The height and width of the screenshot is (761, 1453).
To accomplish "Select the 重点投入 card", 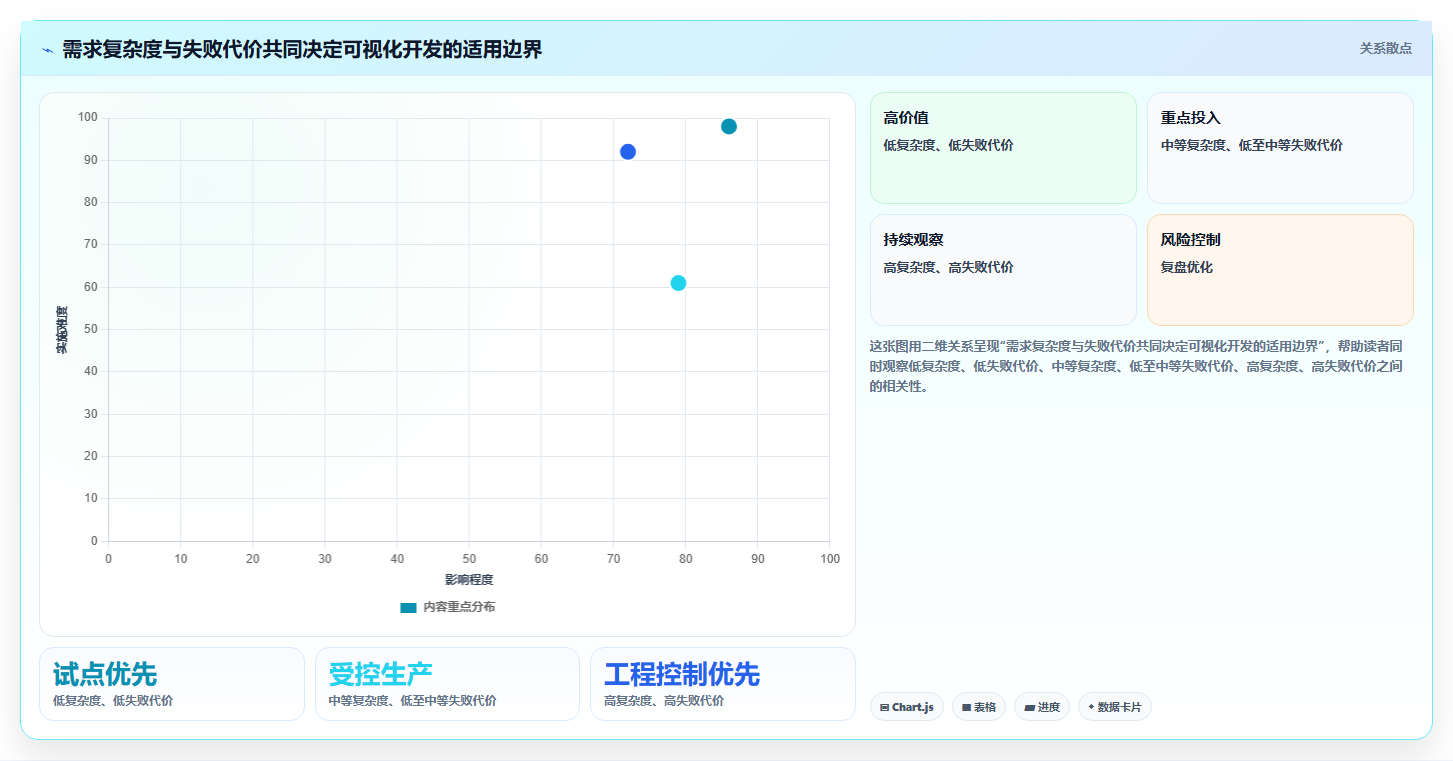I will pos(1280,148).
